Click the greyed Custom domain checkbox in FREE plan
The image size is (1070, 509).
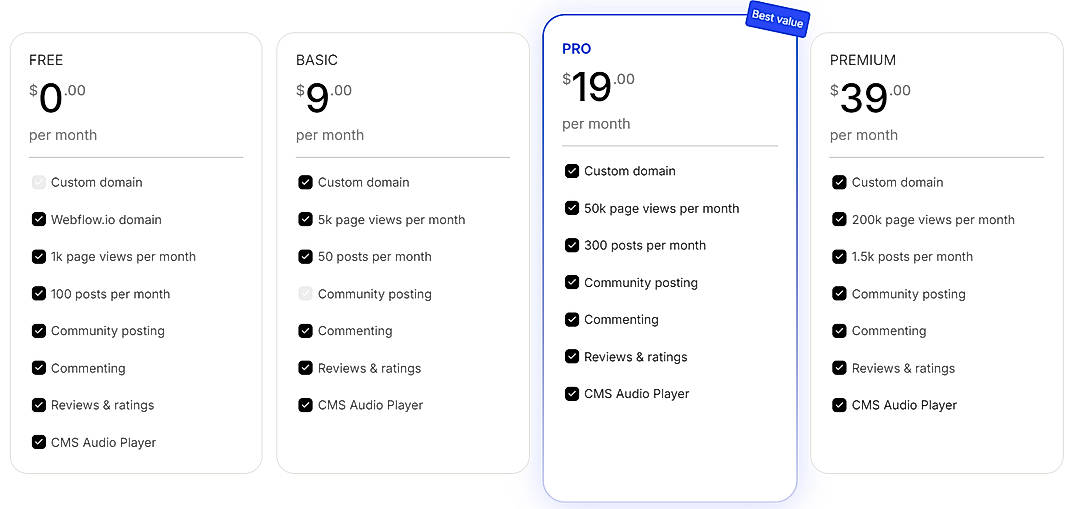tap(39, 182)
